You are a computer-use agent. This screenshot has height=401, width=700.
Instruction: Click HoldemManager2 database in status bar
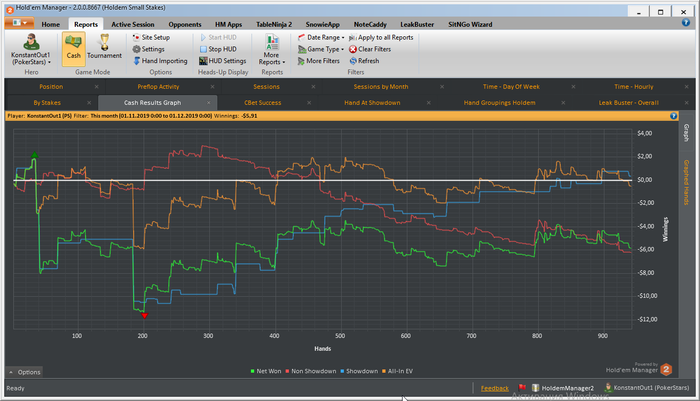tap(563, 388)
